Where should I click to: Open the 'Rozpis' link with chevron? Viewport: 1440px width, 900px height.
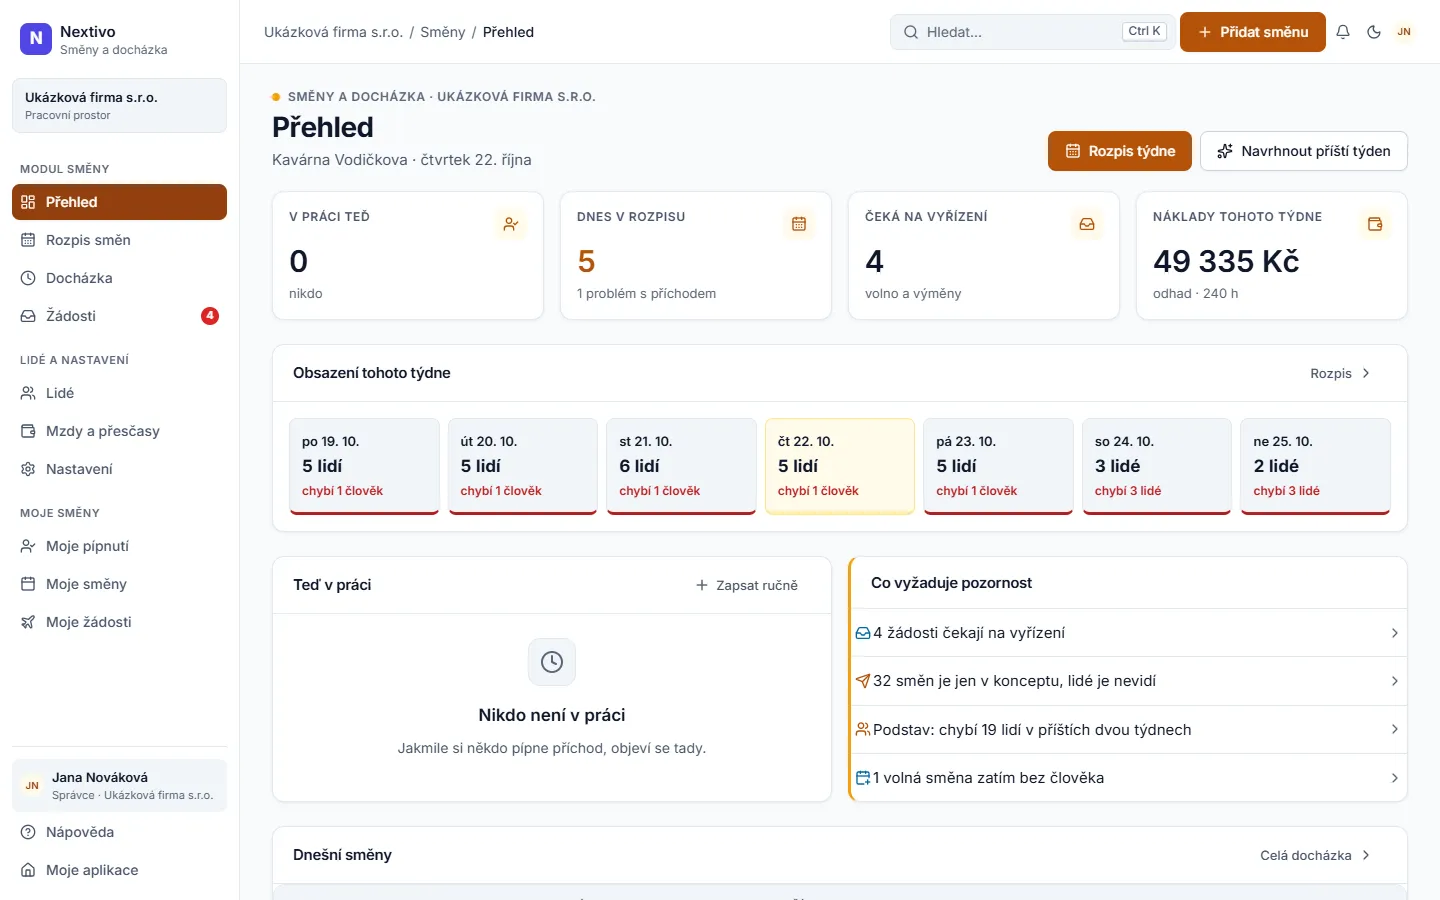[x=1341, y=373]
